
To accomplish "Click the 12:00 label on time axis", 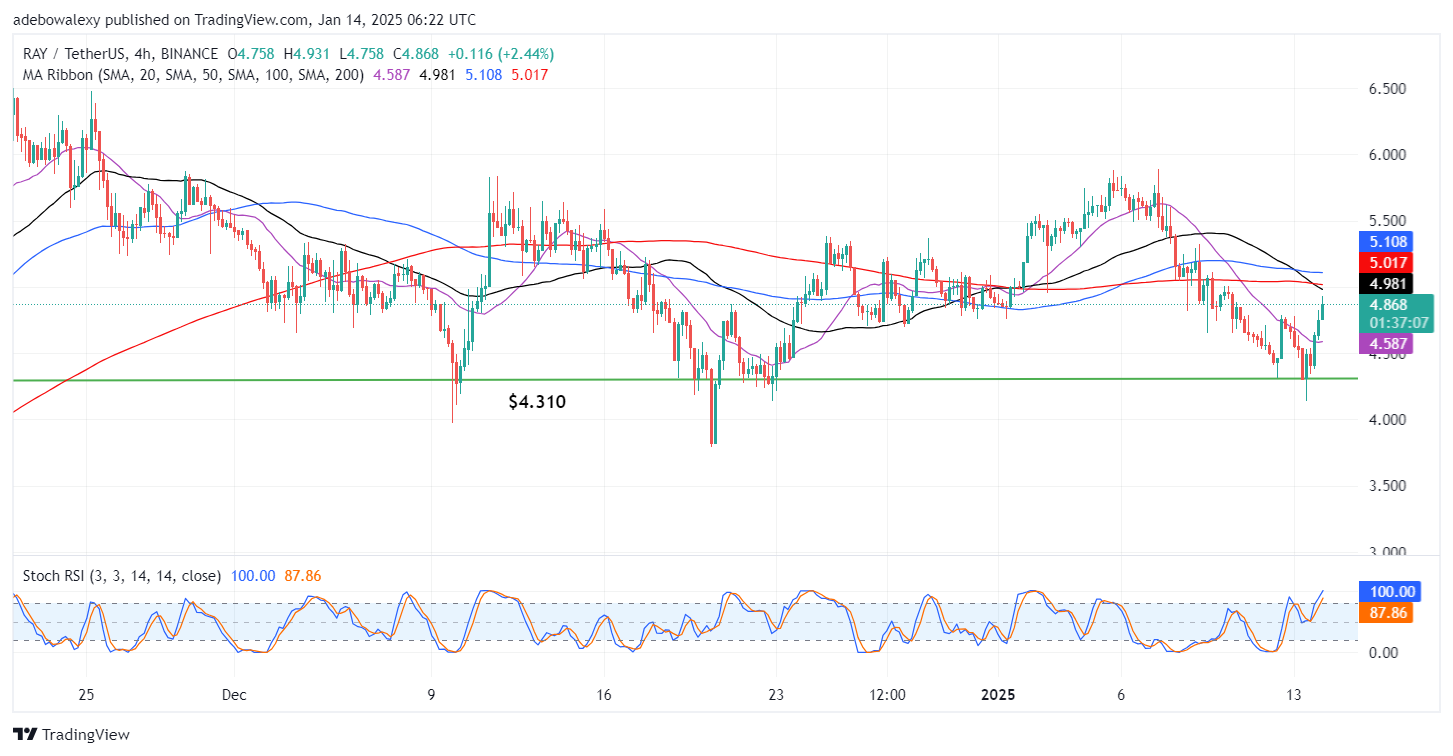I will pyautogui.click(x=887, y=694).
